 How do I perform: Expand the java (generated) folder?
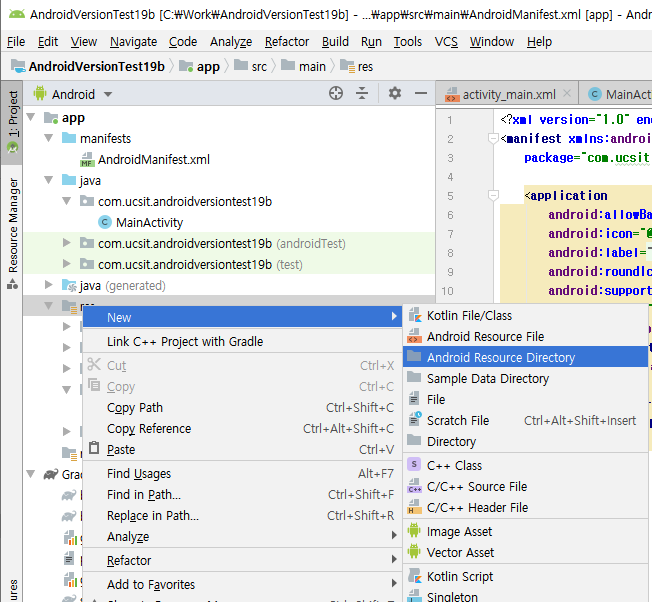pos(48,286)
